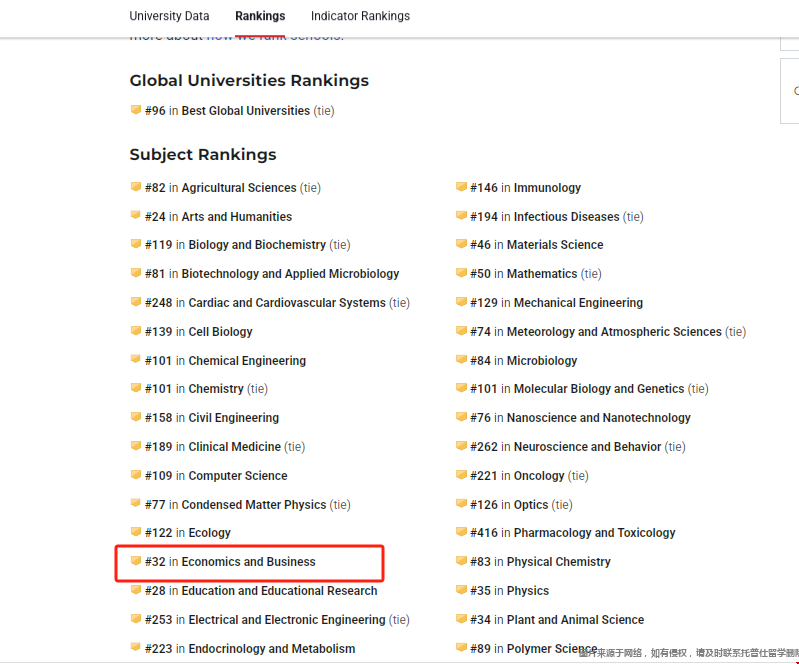Open Optics ranking link
This screenshot has width=799, height=664.
point(531,505)
